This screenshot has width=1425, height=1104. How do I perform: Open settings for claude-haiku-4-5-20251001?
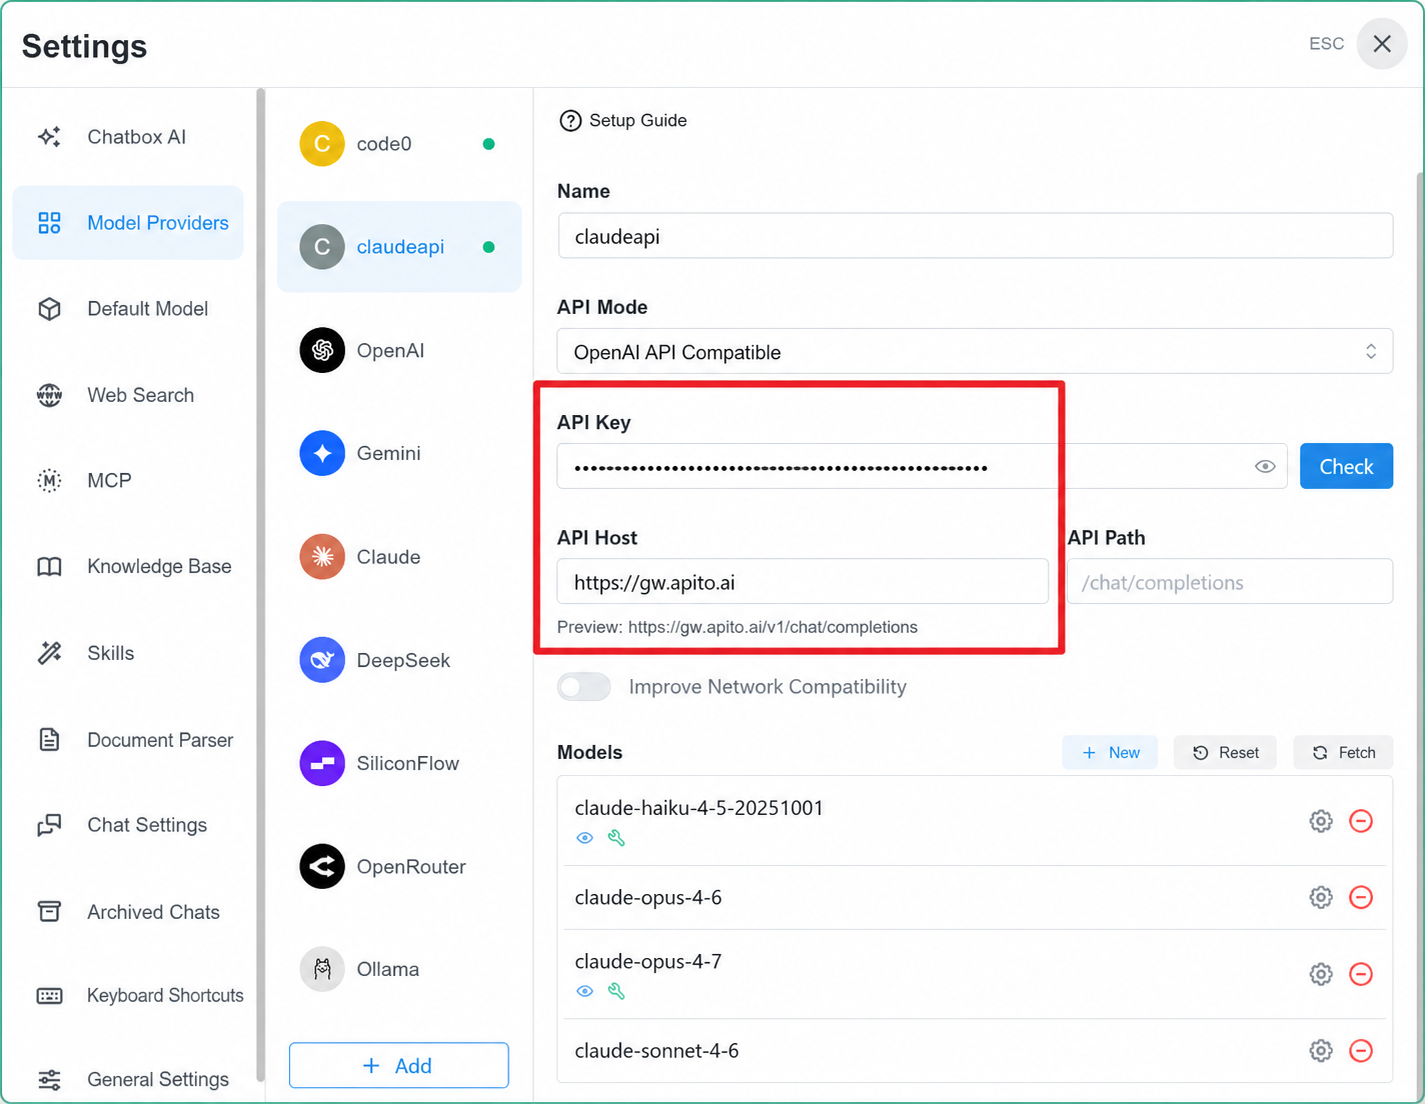[x=1321, y=821]
